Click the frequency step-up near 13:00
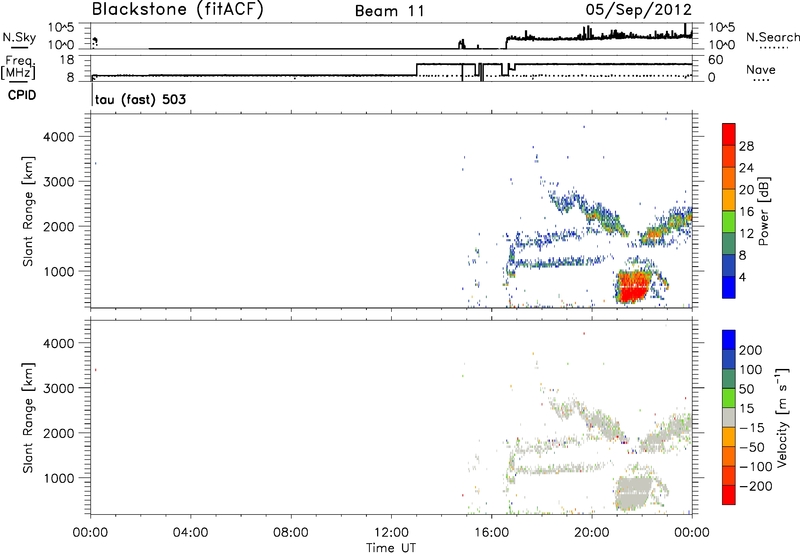 pyautogui.click(x=417, y=70)
